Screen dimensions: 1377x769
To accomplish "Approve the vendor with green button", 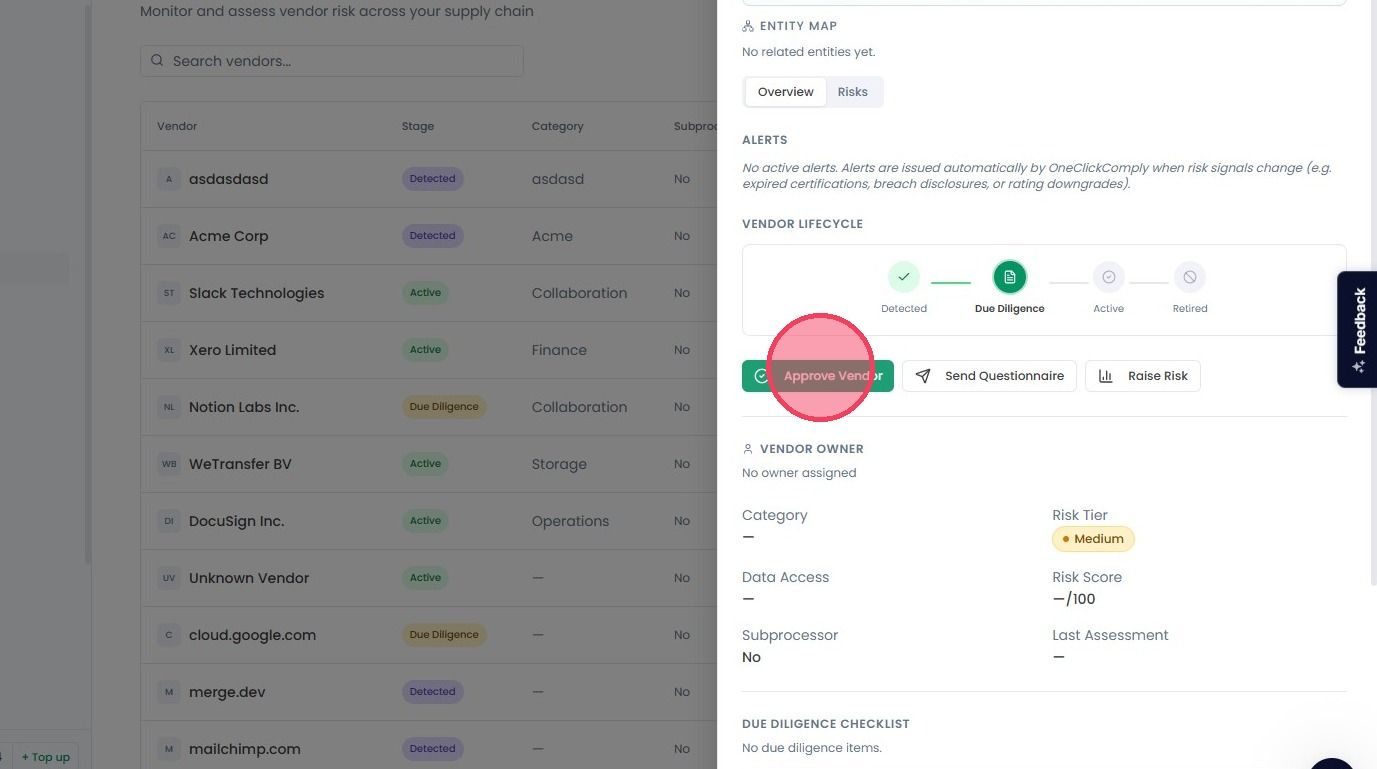I will click(x=818, y=376).
